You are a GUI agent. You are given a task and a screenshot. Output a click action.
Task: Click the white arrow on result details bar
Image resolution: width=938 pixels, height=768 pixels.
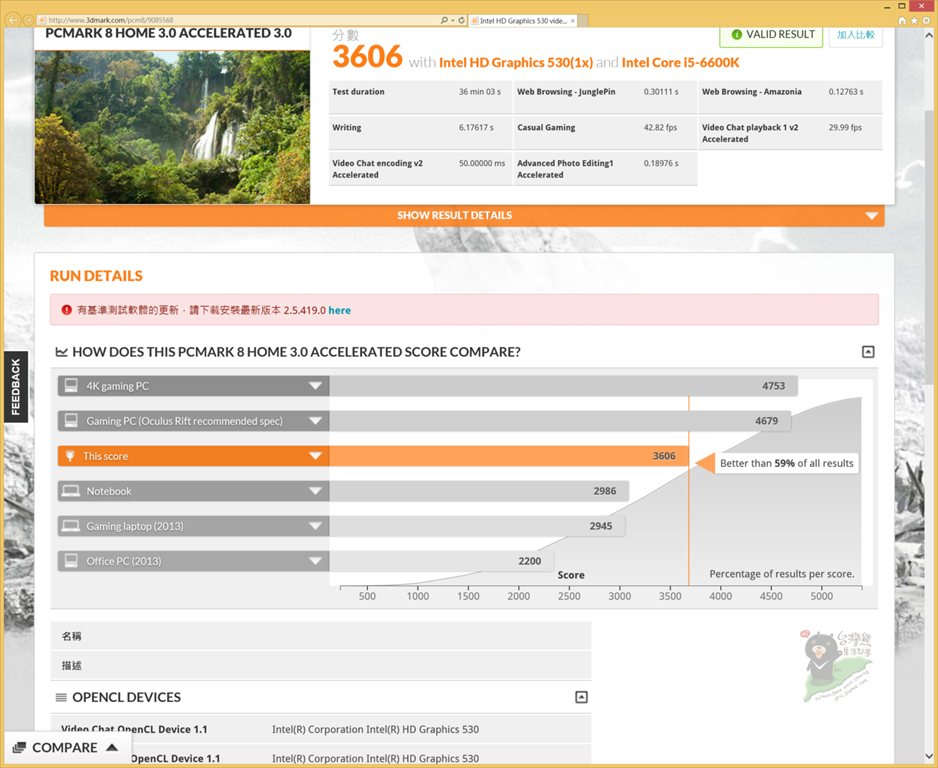click(872, 216)
